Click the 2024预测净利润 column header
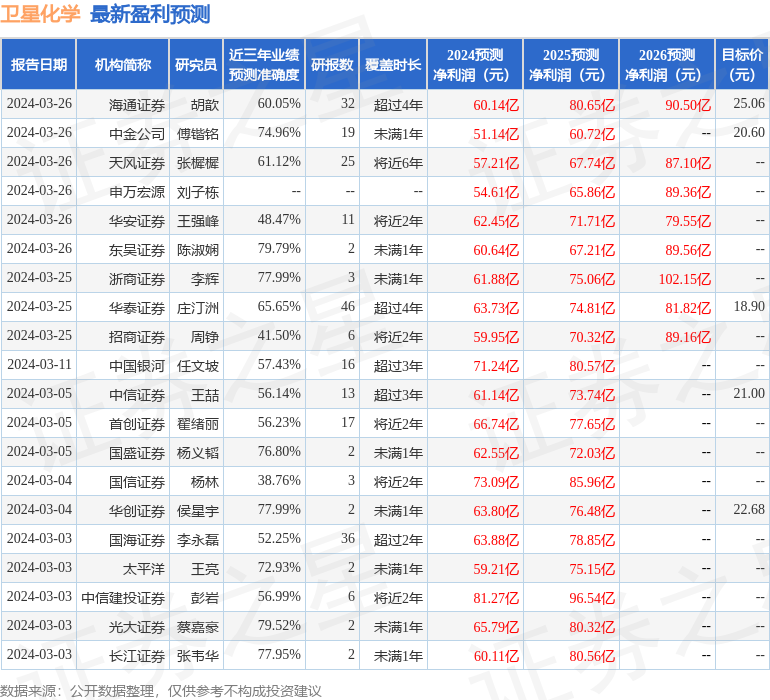 [x=475, y=64]
